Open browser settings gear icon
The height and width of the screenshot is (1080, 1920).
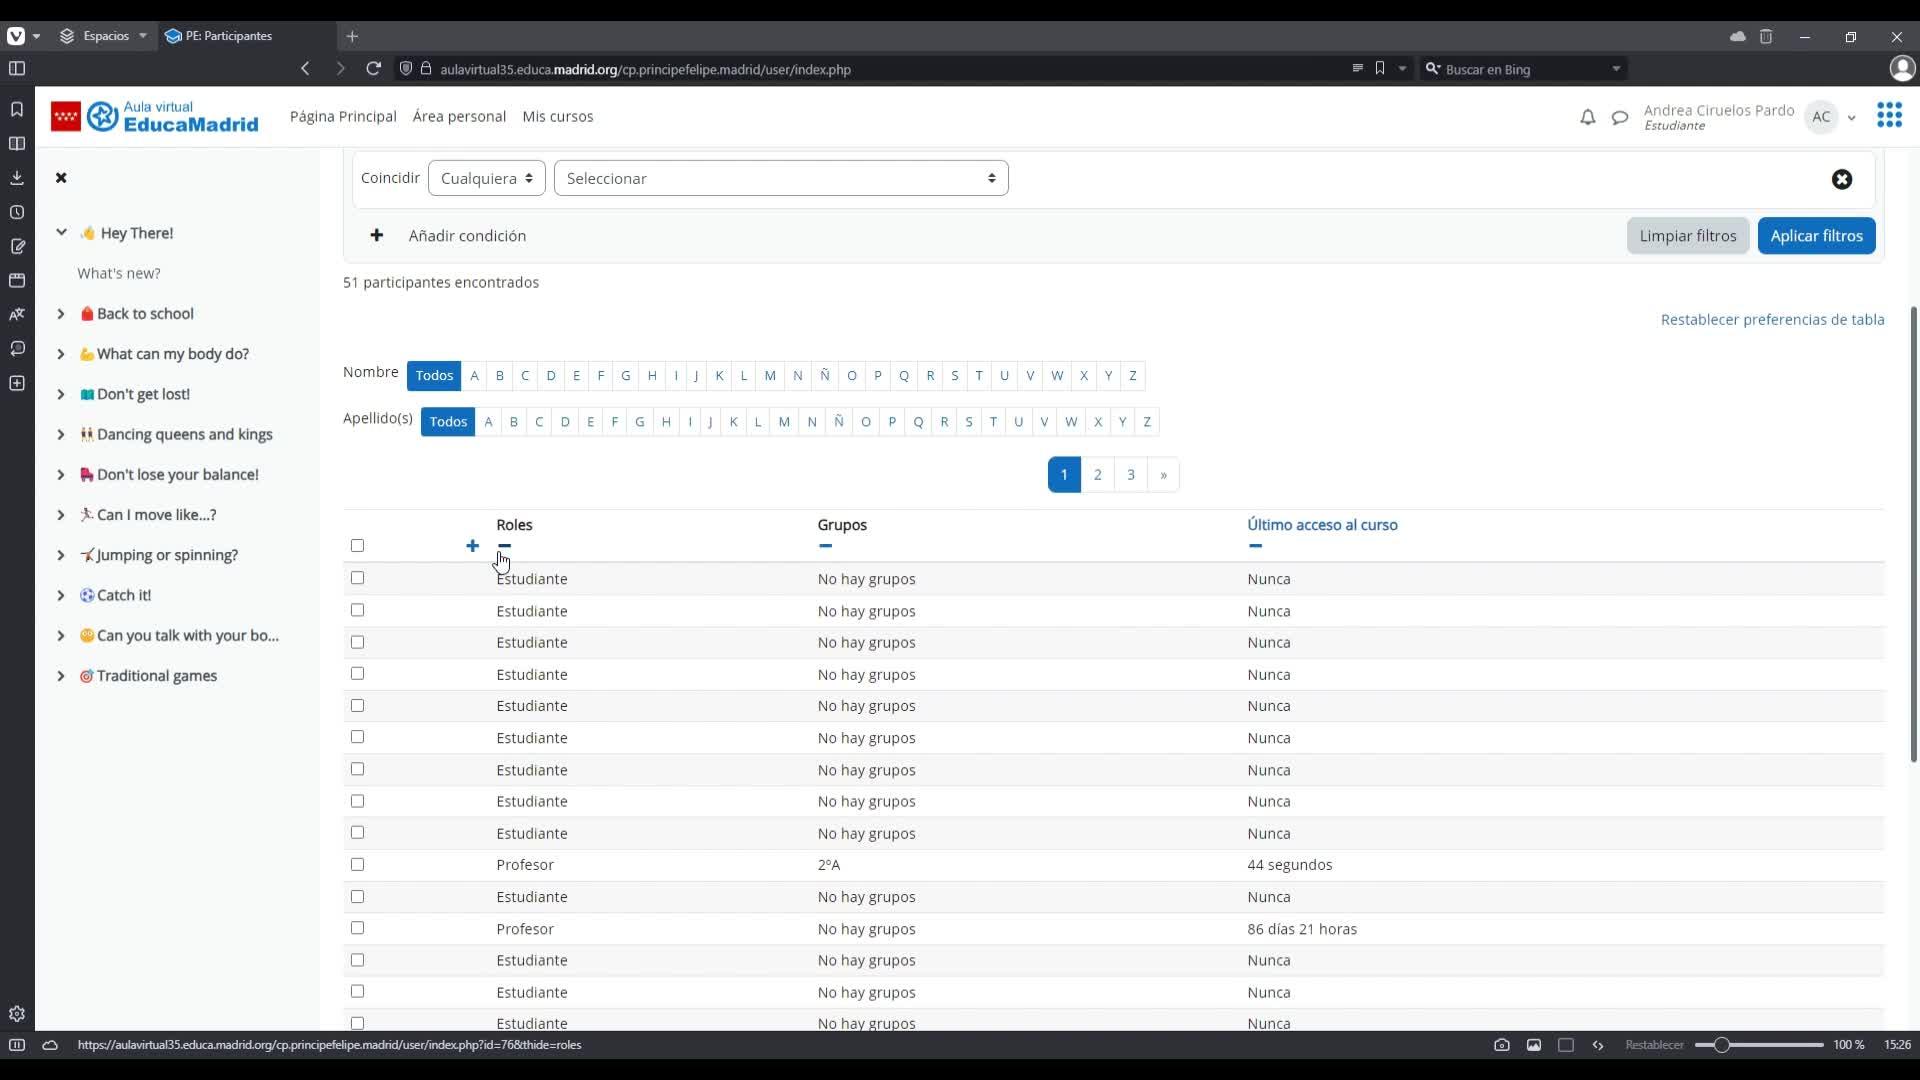click(x=17, y=1014)
